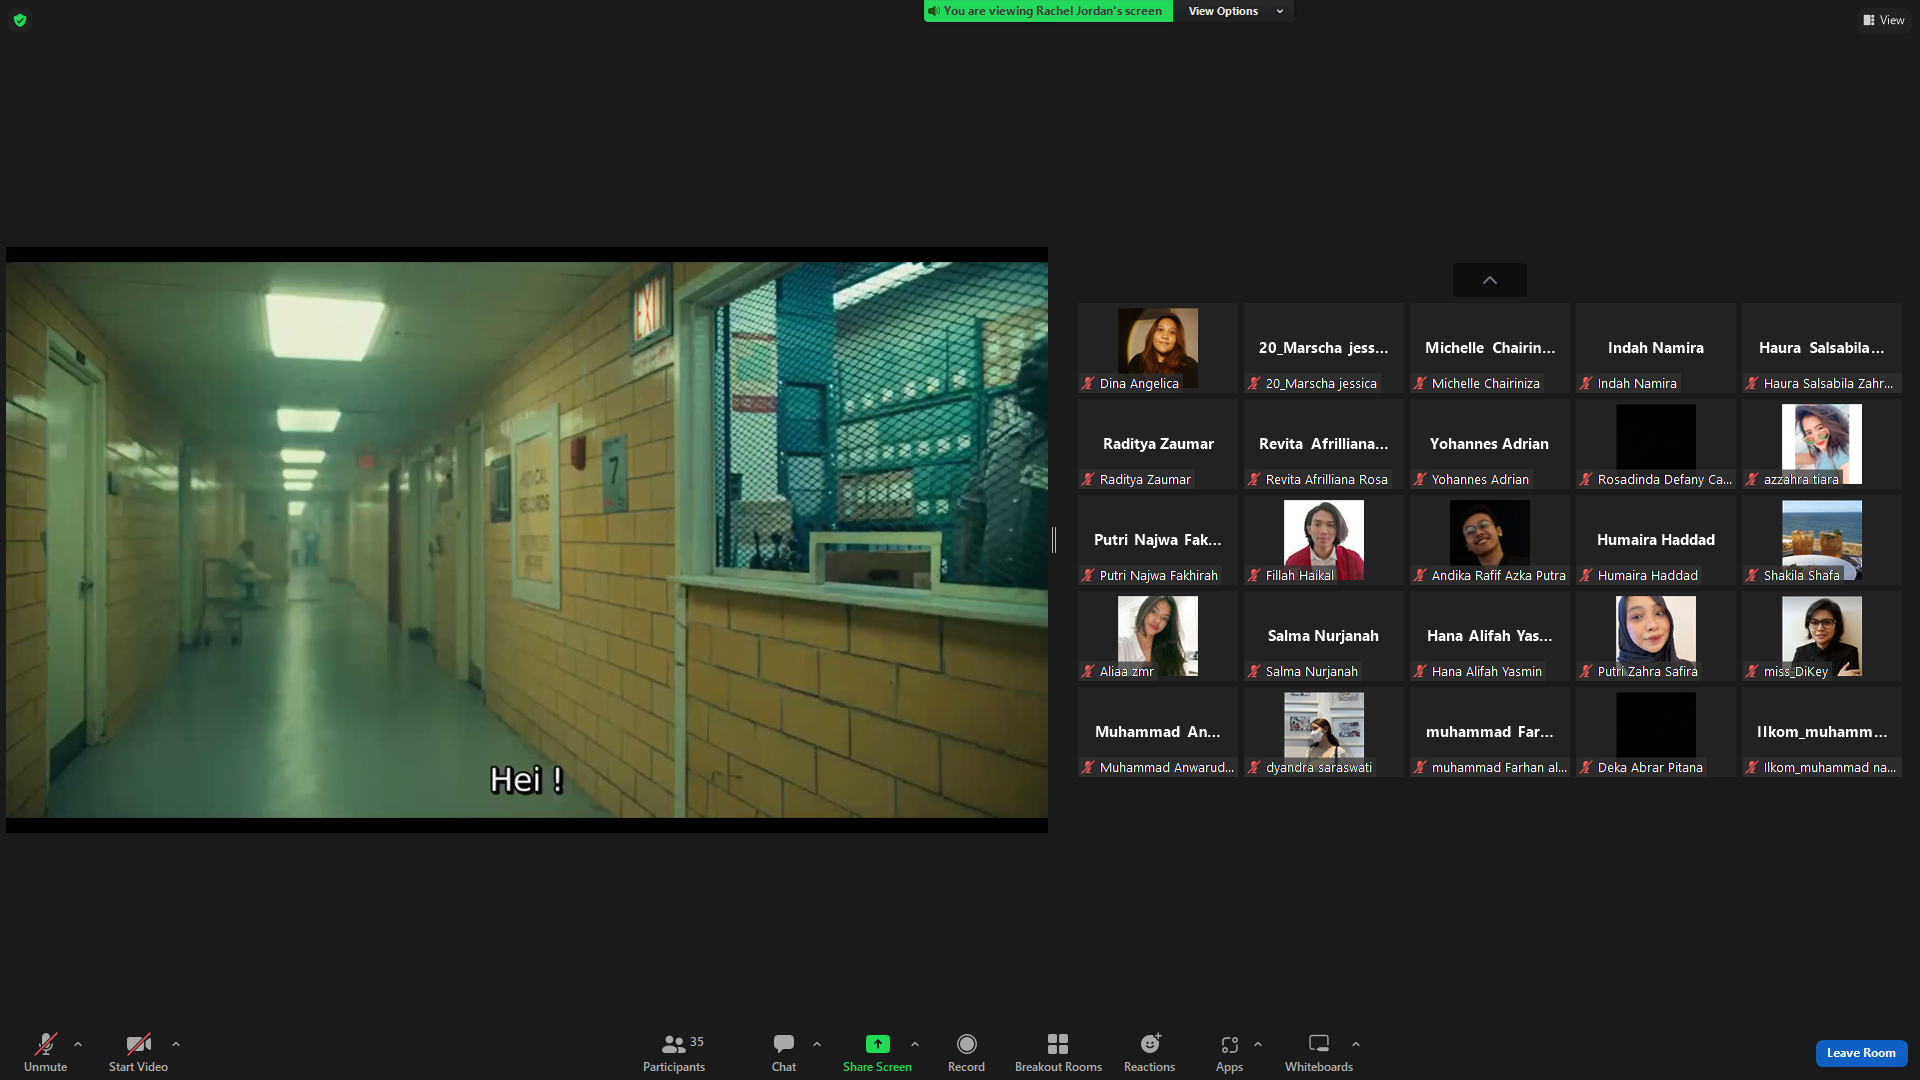Select Andika Rafif Azka Putra's tile
The height and width of the screenshot is (1080, 1920).
pos(1490,540)
